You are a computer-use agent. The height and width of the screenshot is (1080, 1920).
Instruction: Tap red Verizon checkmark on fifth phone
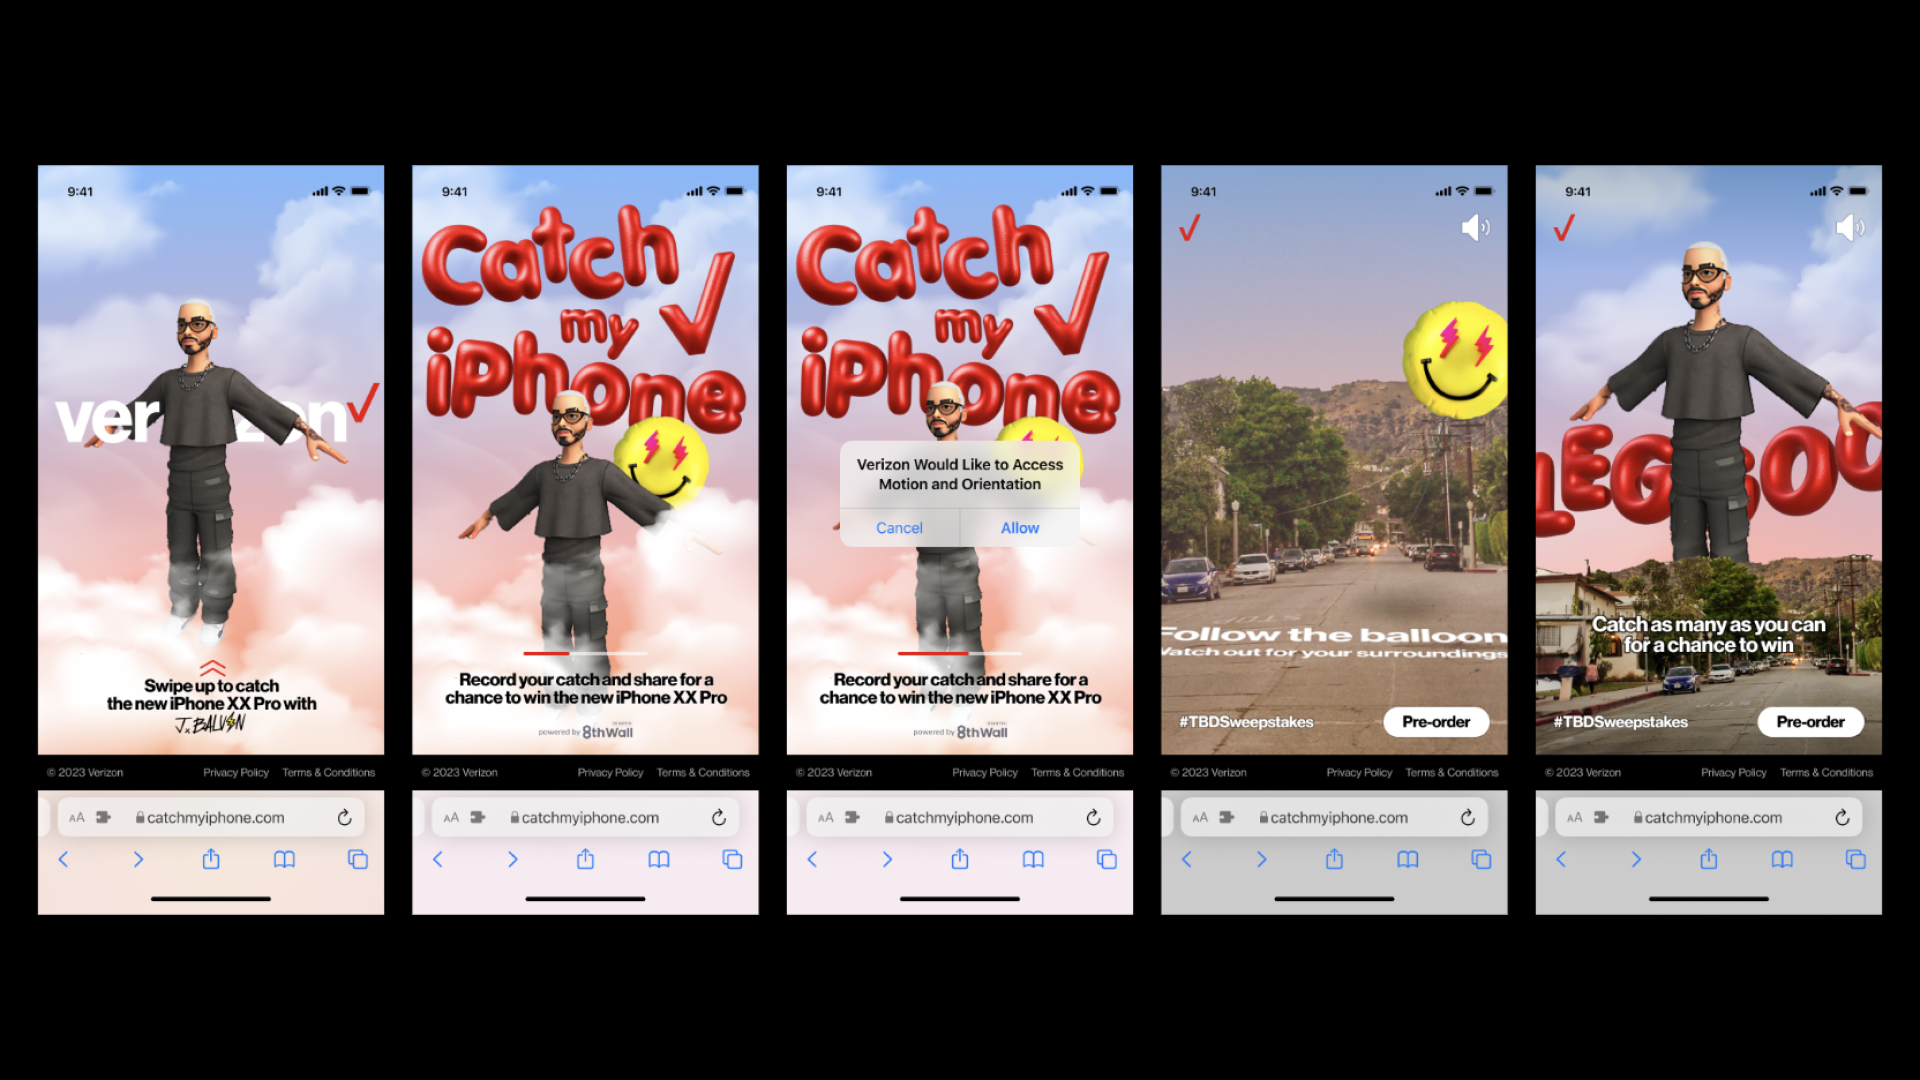(1564, 229)
